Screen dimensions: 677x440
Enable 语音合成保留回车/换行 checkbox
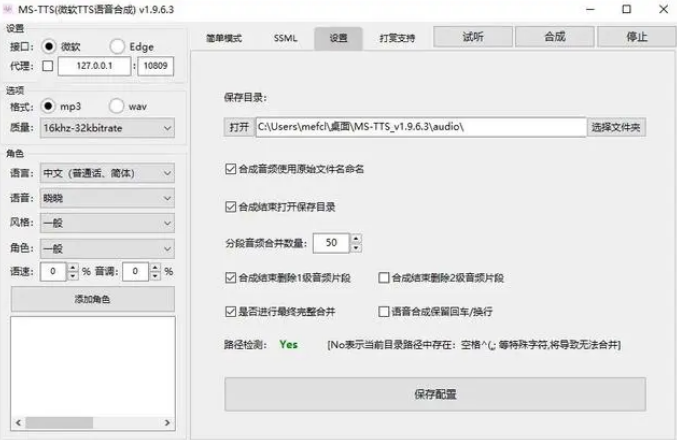pyautogui.click(x=383, y=311)
